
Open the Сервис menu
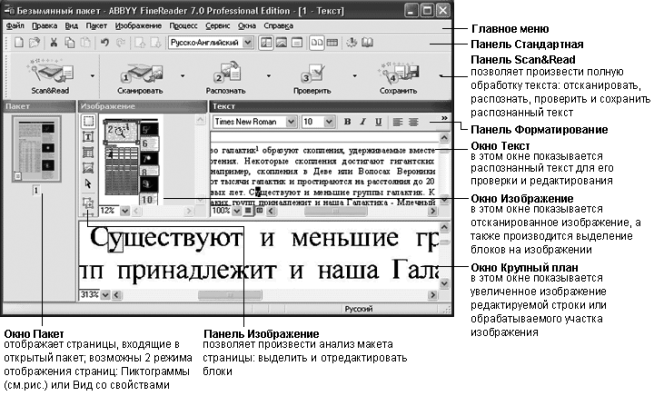click(x=217, y=26)
